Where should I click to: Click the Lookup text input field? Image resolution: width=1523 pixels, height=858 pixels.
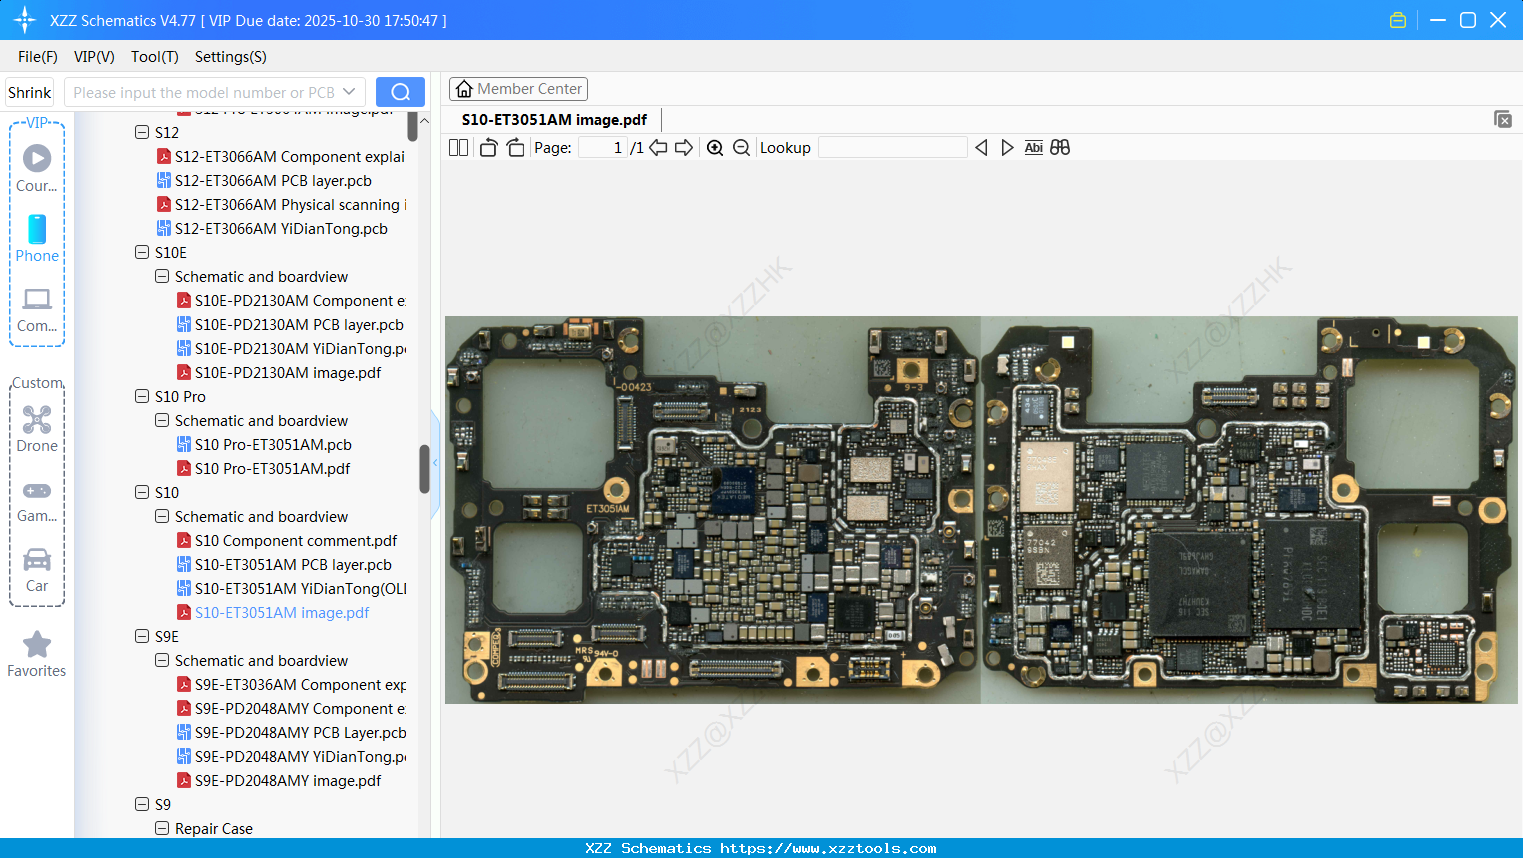pyautogui.click(x=892, y=148)
